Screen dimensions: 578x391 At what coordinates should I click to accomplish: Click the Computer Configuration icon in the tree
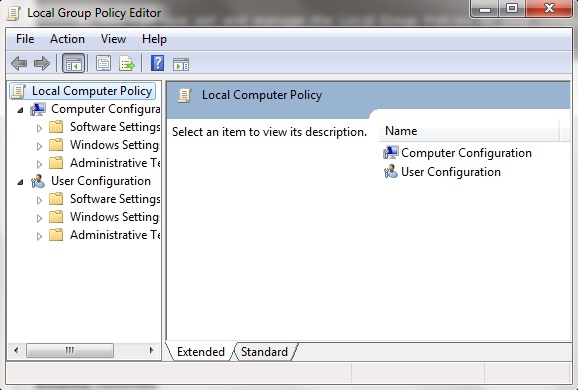[38, 109]
